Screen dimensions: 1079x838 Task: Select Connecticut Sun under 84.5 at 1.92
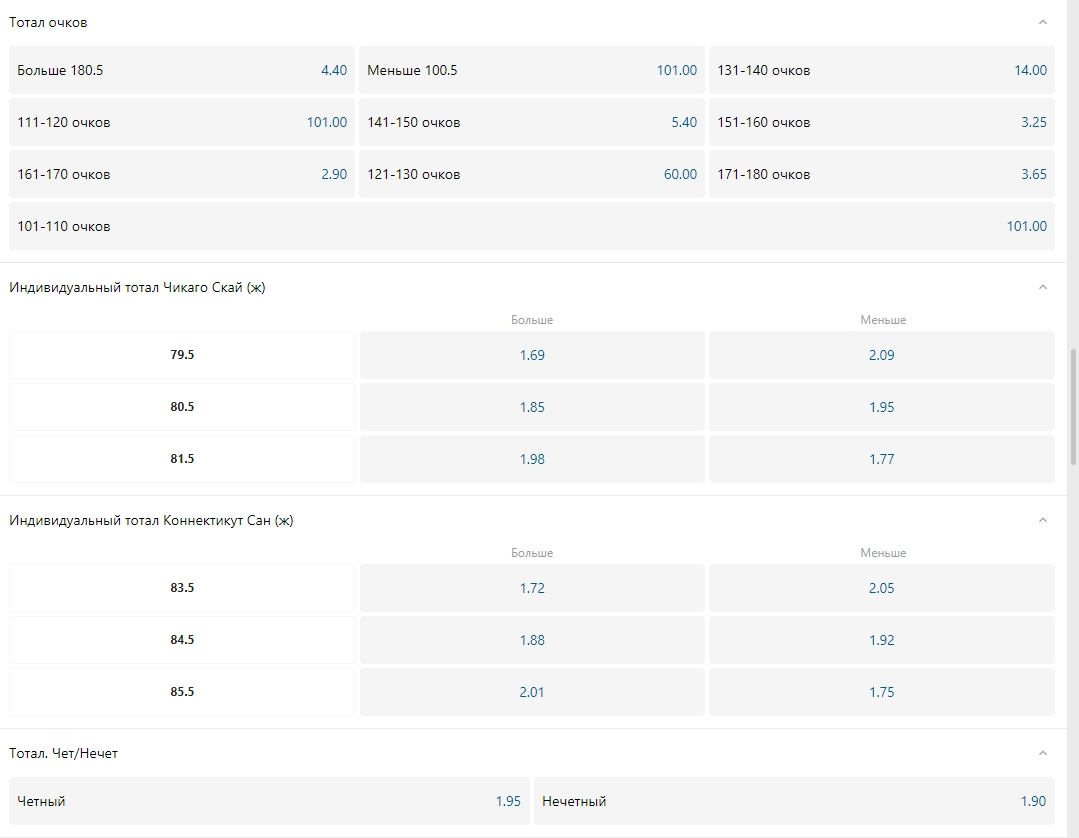(x=881, y=640)
